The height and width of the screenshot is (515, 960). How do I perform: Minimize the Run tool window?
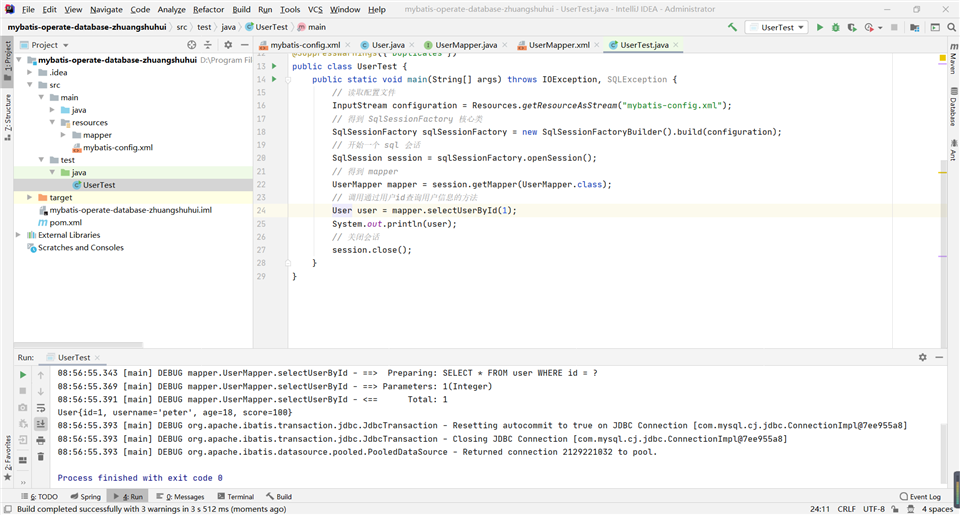click(x=939, y=357)
